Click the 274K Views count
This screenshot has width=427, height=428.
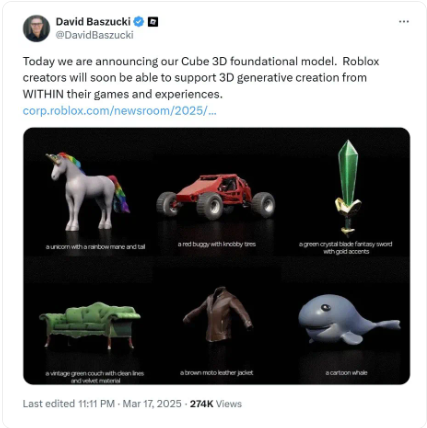(x=216, y=404)
